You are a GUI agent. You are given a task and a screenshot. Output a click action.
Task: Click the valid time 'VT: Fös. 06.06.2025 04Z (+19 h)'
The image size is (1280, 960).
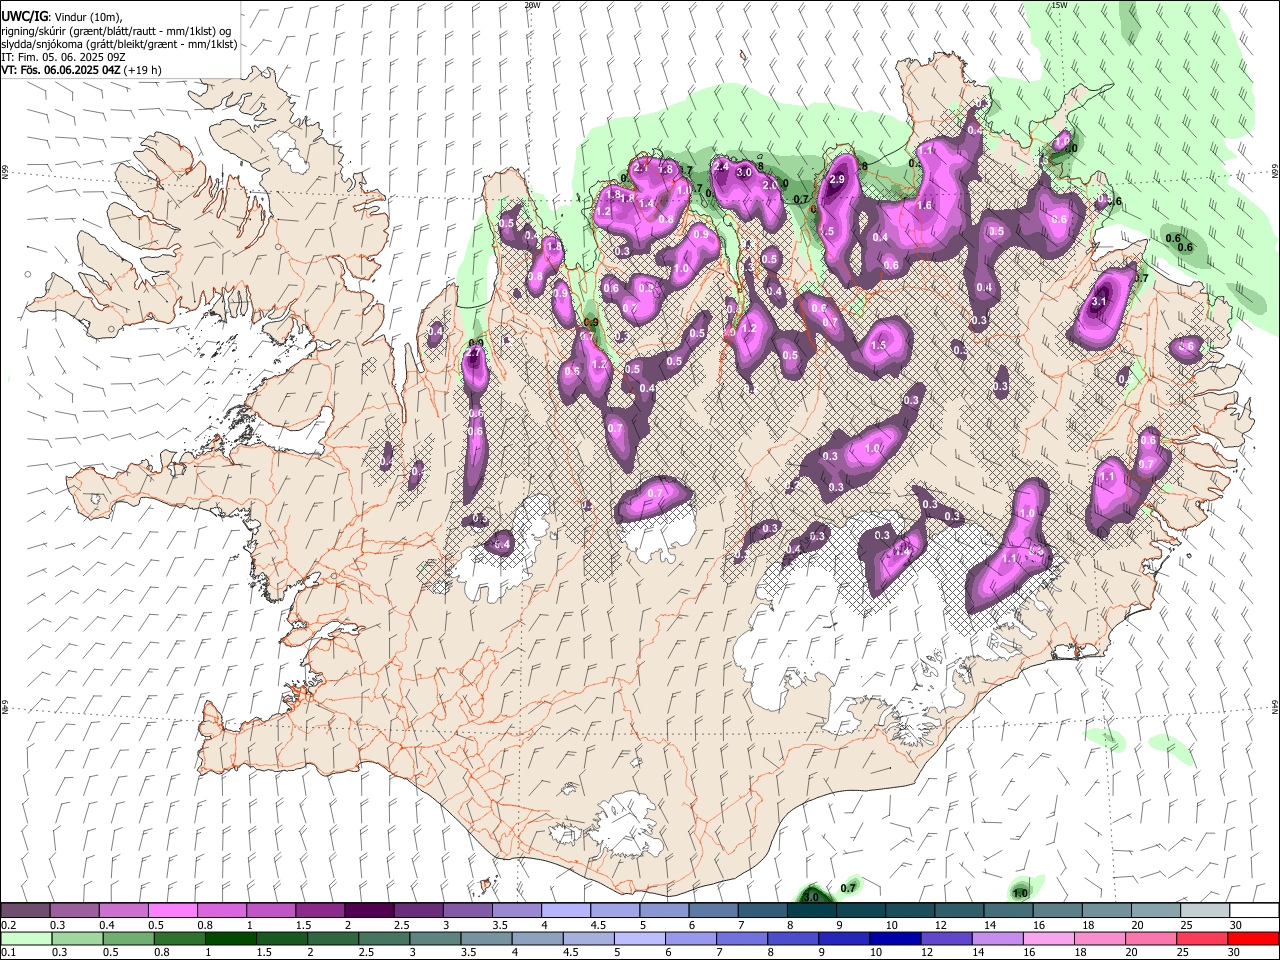[x=81, y=70]
